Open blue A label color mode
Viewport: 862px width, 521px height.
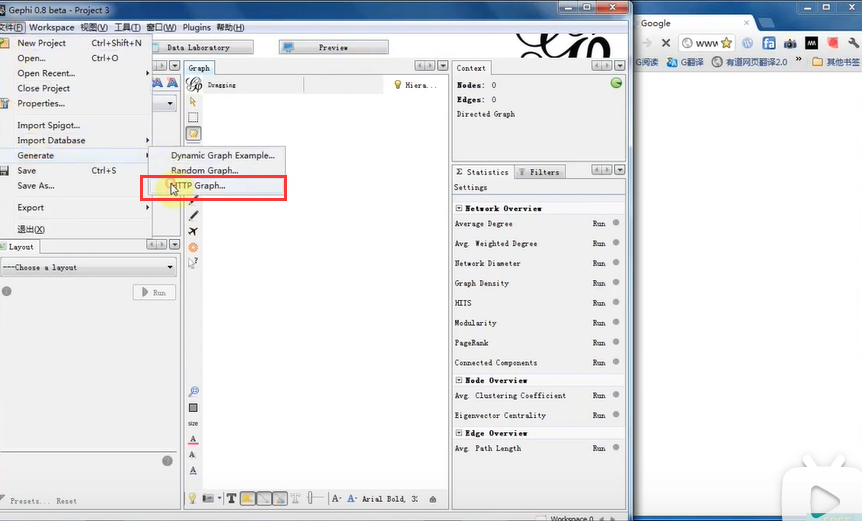pyautogui.click(x=352, y=498)
